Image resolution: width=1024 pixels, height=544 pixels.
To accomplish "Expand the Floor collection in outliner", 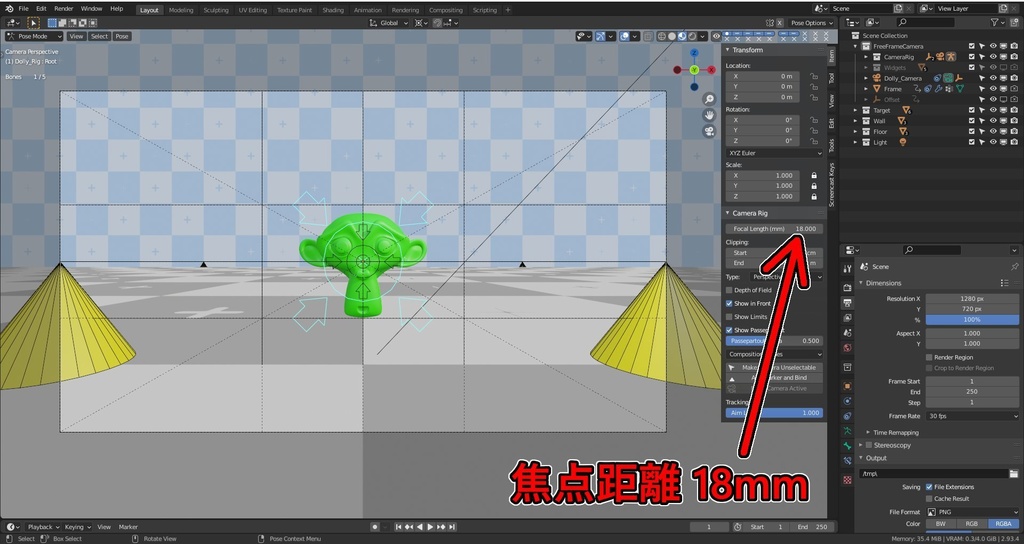I will tap(856, 131).
